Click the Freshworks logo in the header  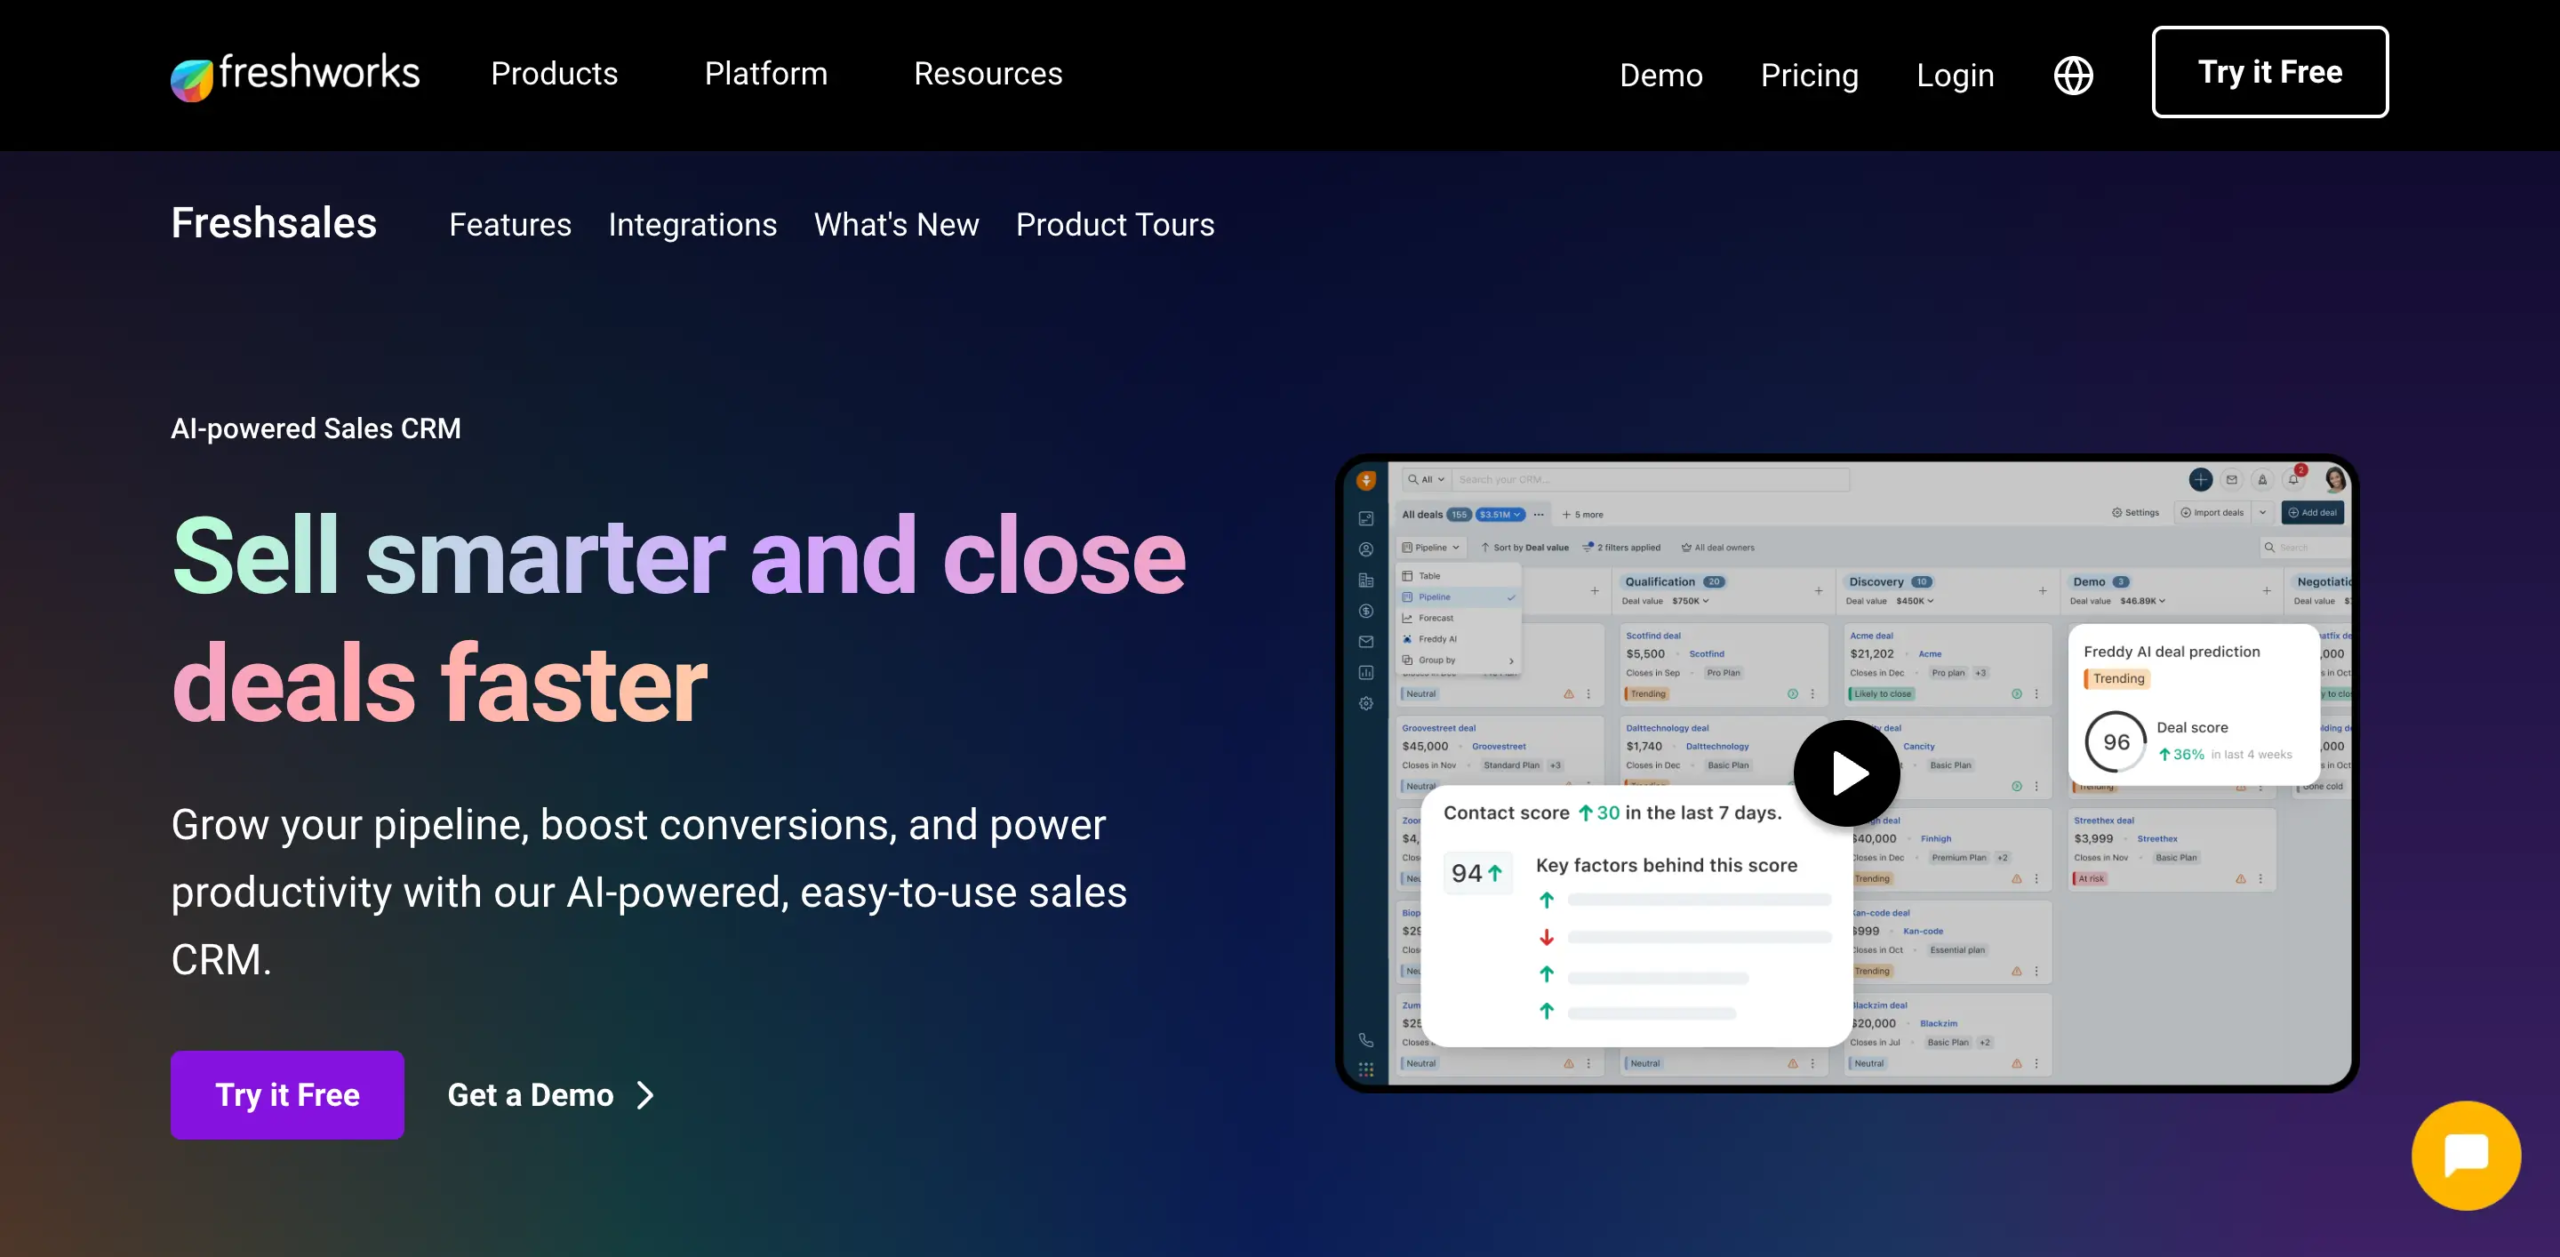click(x=295, y=75)
